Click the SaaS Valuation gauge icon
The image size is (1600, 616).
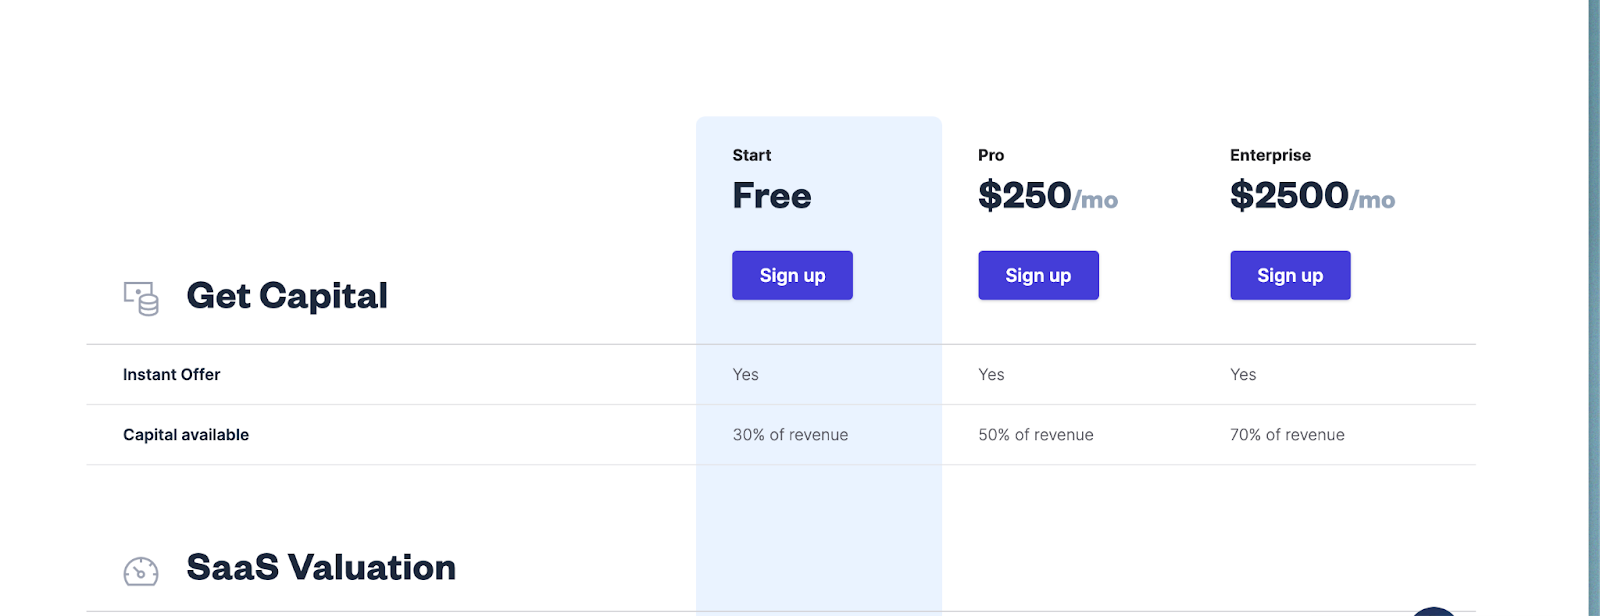tap(141, 571)
